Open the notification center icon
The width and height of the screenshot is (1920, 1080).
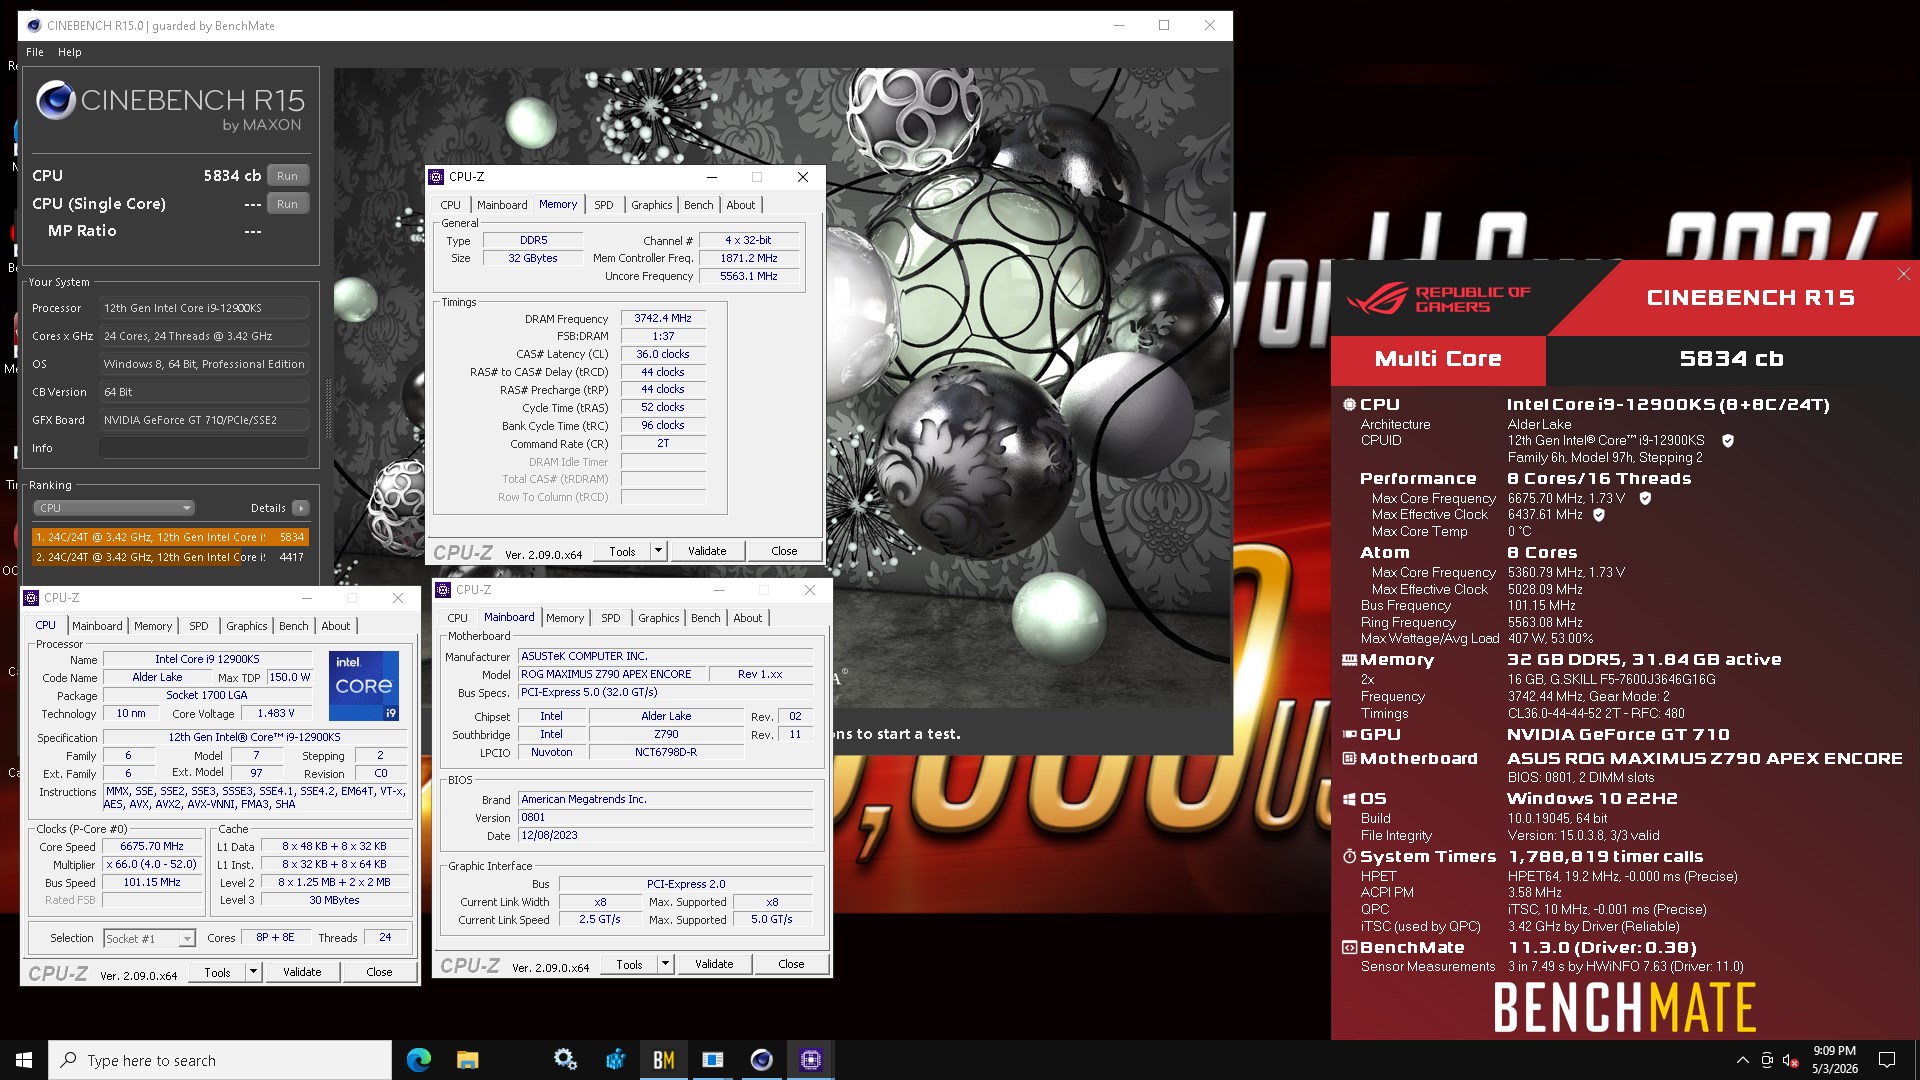1887,1060
